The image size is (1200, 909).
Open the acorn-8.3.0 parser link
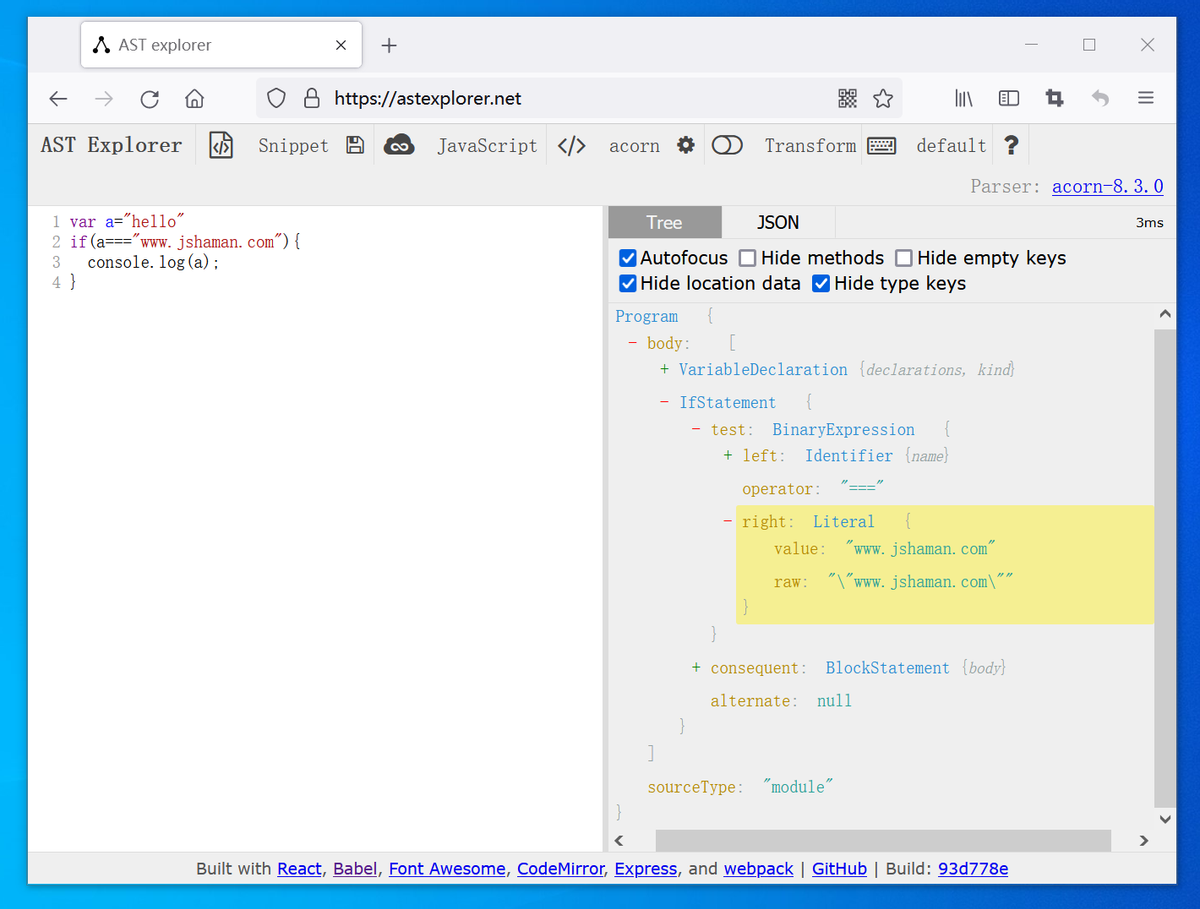pos(1108,187)
